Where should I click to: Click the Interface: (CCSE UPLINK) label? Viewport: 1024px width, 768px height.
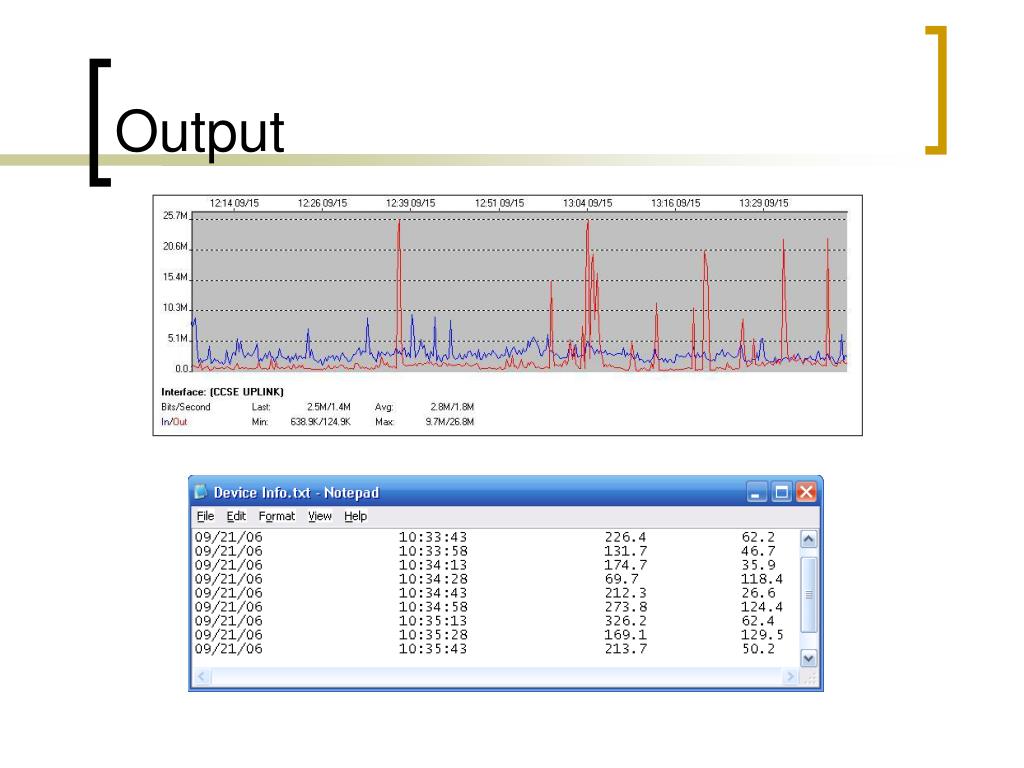tap(222, 392)
